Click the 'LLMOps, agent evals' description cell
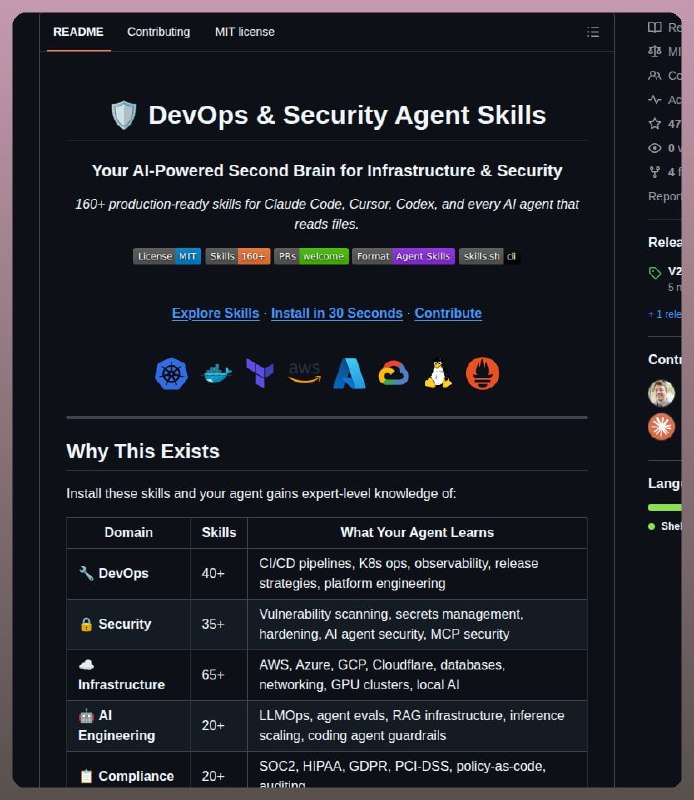Viewport: 694px width, 800px height. coord(417,726)
